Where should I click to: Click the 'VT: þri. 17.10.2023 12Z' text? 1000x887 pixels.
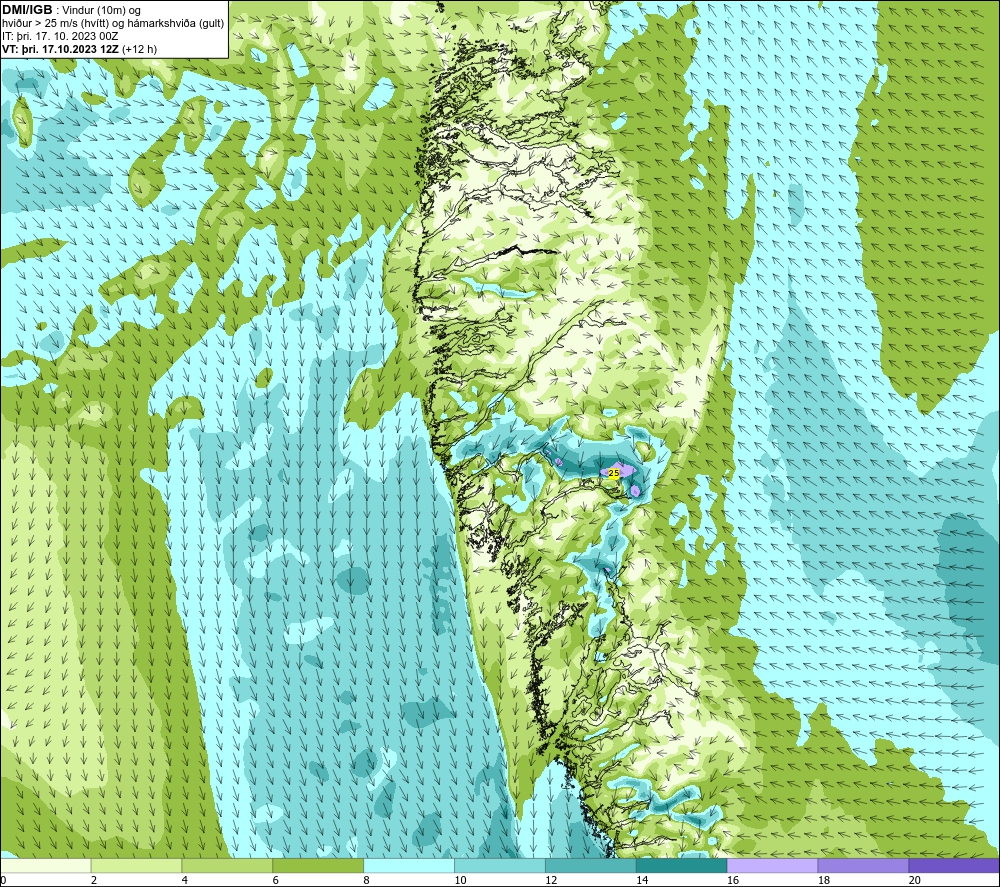click(61, 49)
